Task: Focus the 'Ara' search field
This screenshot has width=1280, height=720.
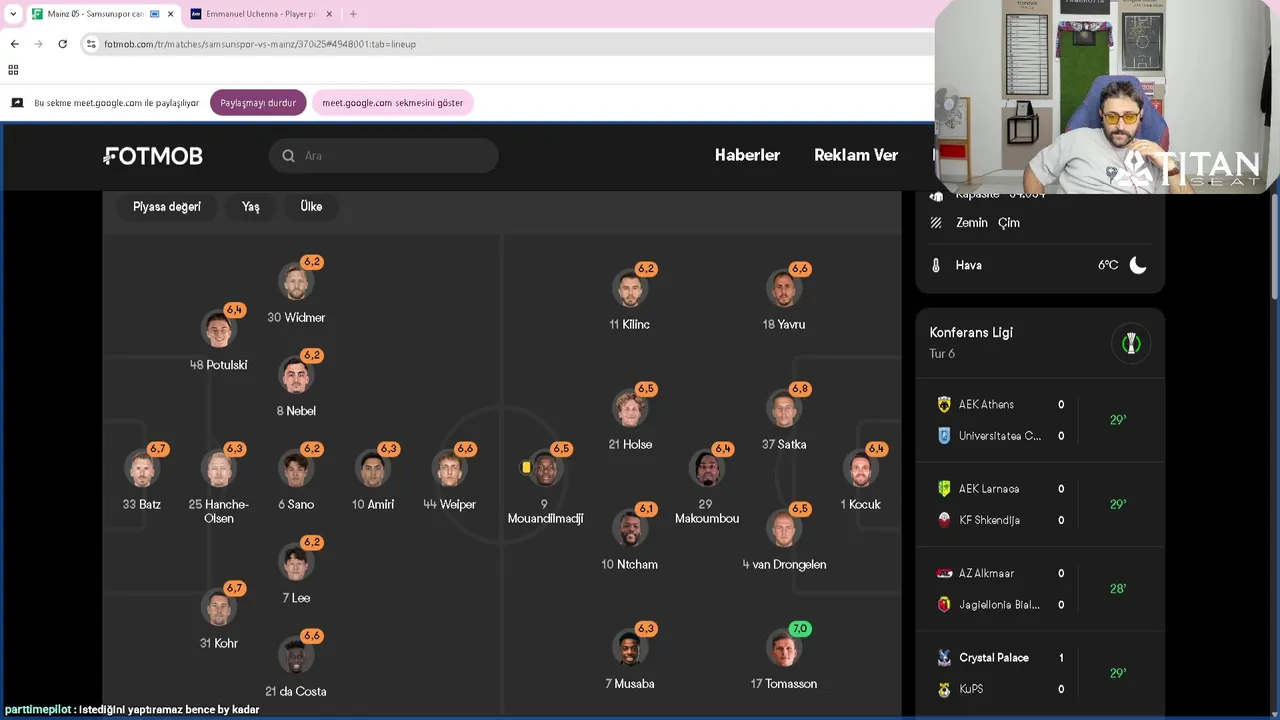Action: pyautogui.click(x=384, y=156)
